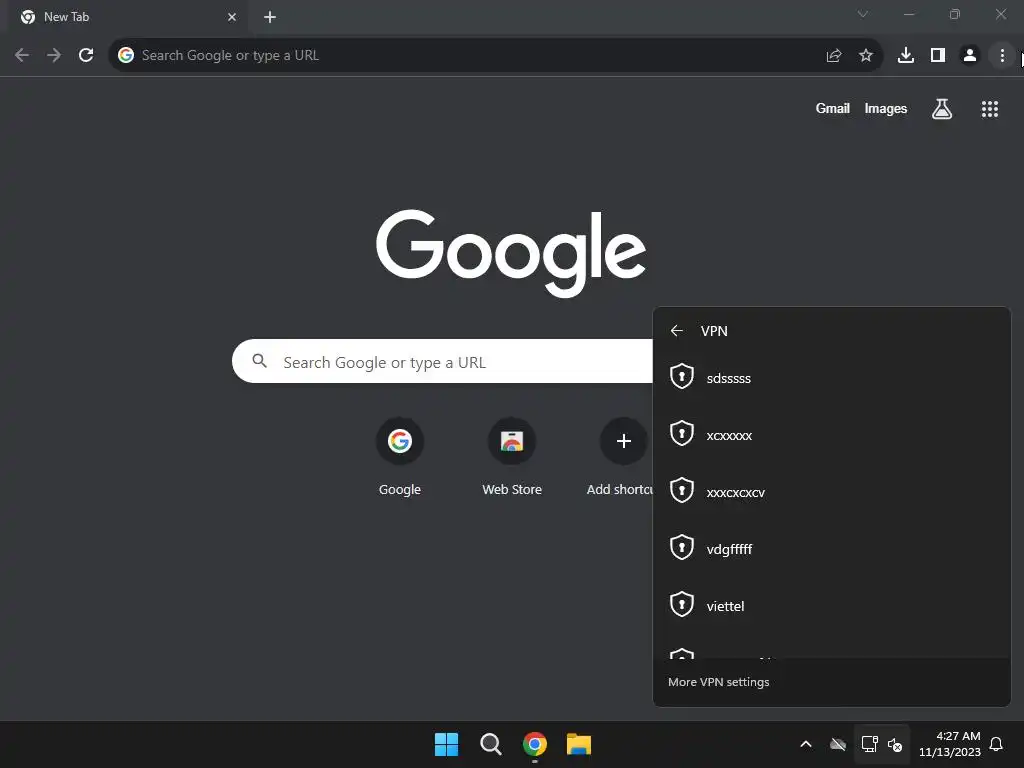
Task: Reload the current page
Action: (86, 56)
